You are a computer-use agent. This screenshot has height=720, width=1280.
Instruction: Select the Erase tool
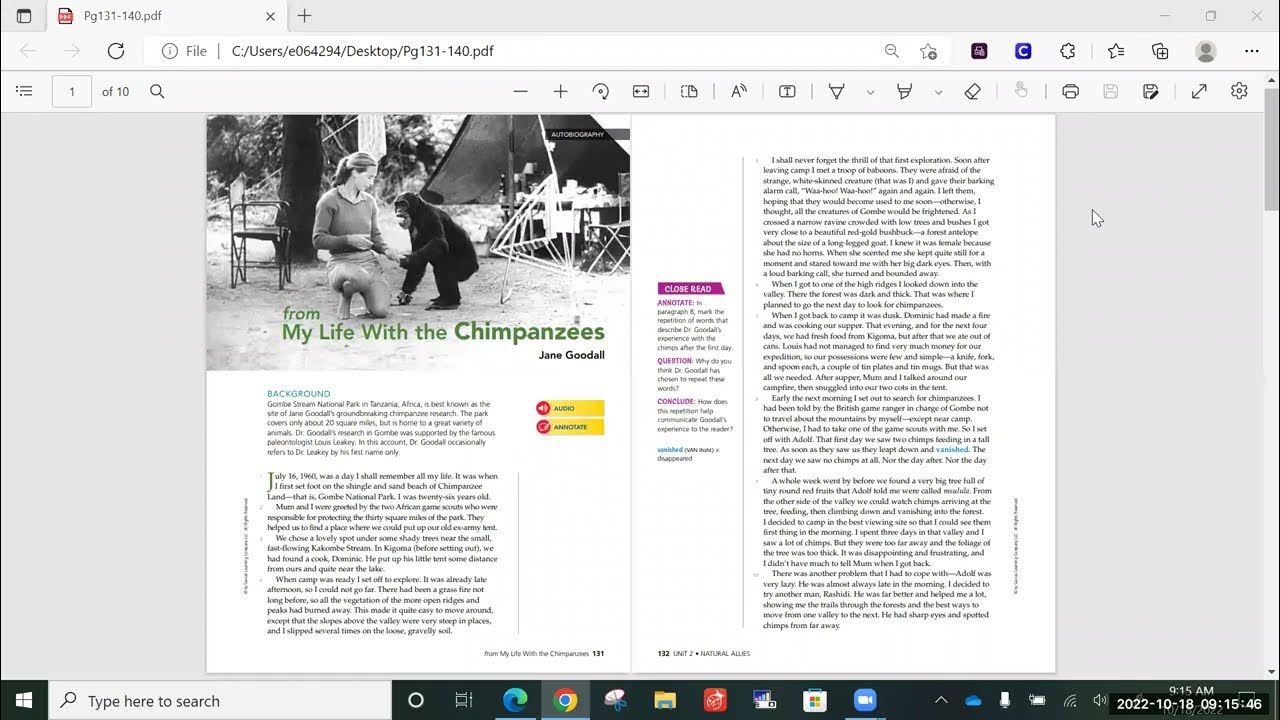tap(972, 91)
